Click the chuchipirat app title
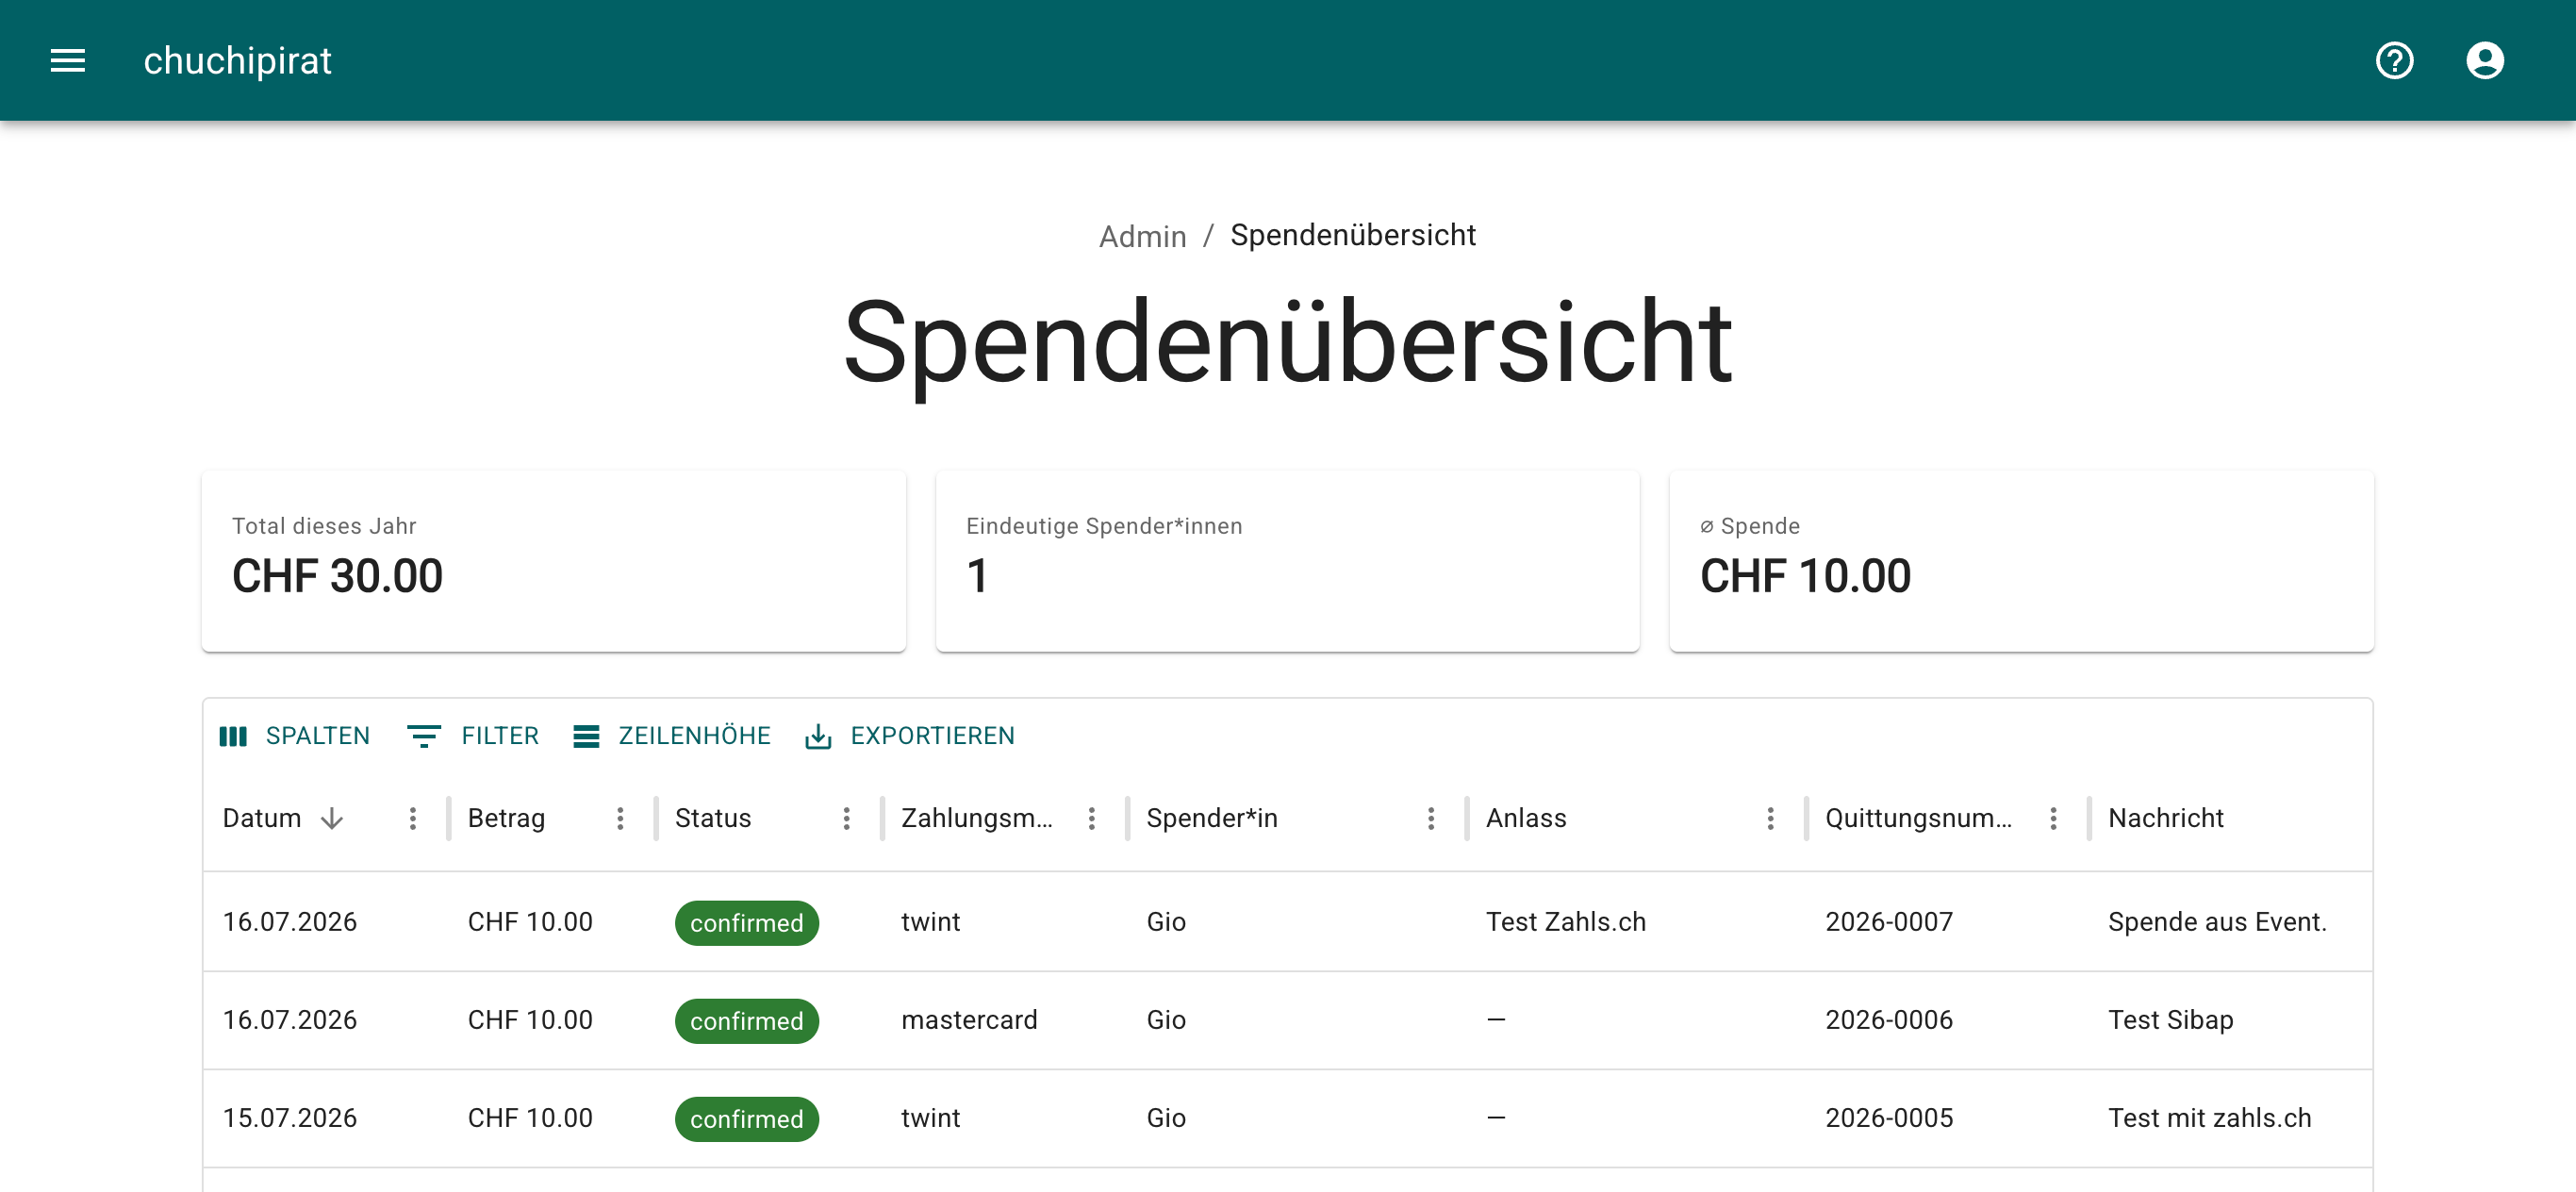Screen dimensions: 2576x1192 click(x=237, y=61)
